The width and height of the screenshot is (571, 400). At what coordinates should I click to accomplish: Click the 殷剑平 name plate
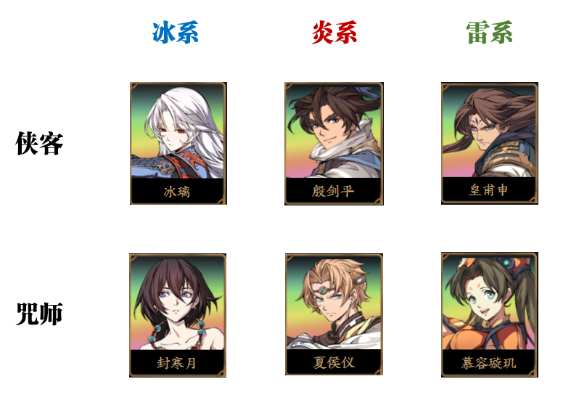tap(333, 191)
